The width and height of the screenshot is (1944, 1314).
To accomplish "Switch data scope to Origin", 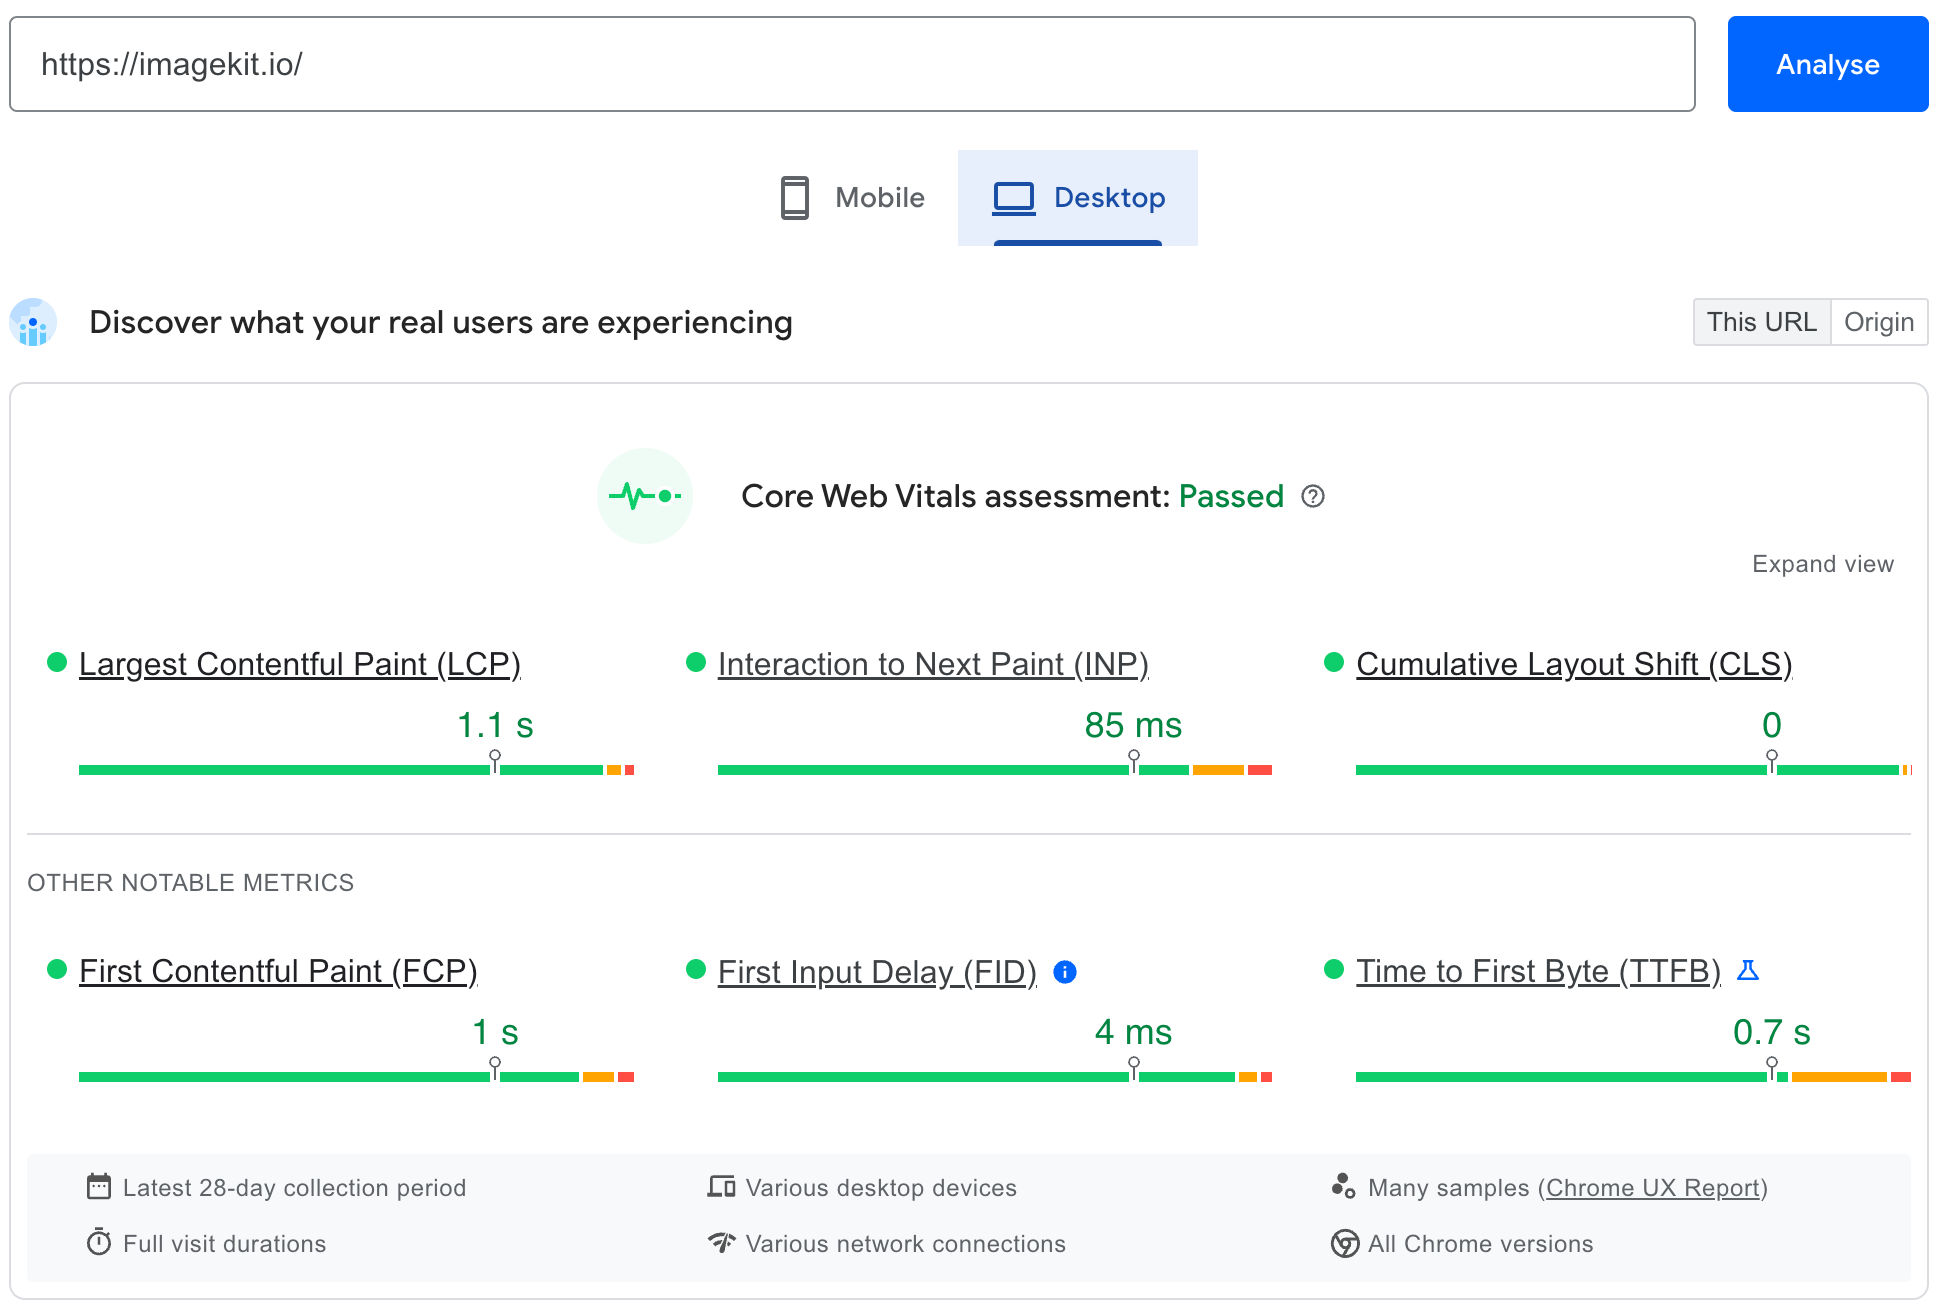I will point(1880,322).
